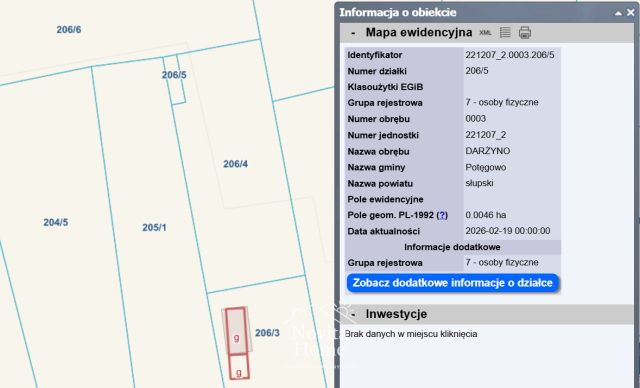Open the table list view icon
This screenshot has height=388, width=640.
(x=505, y=32)
